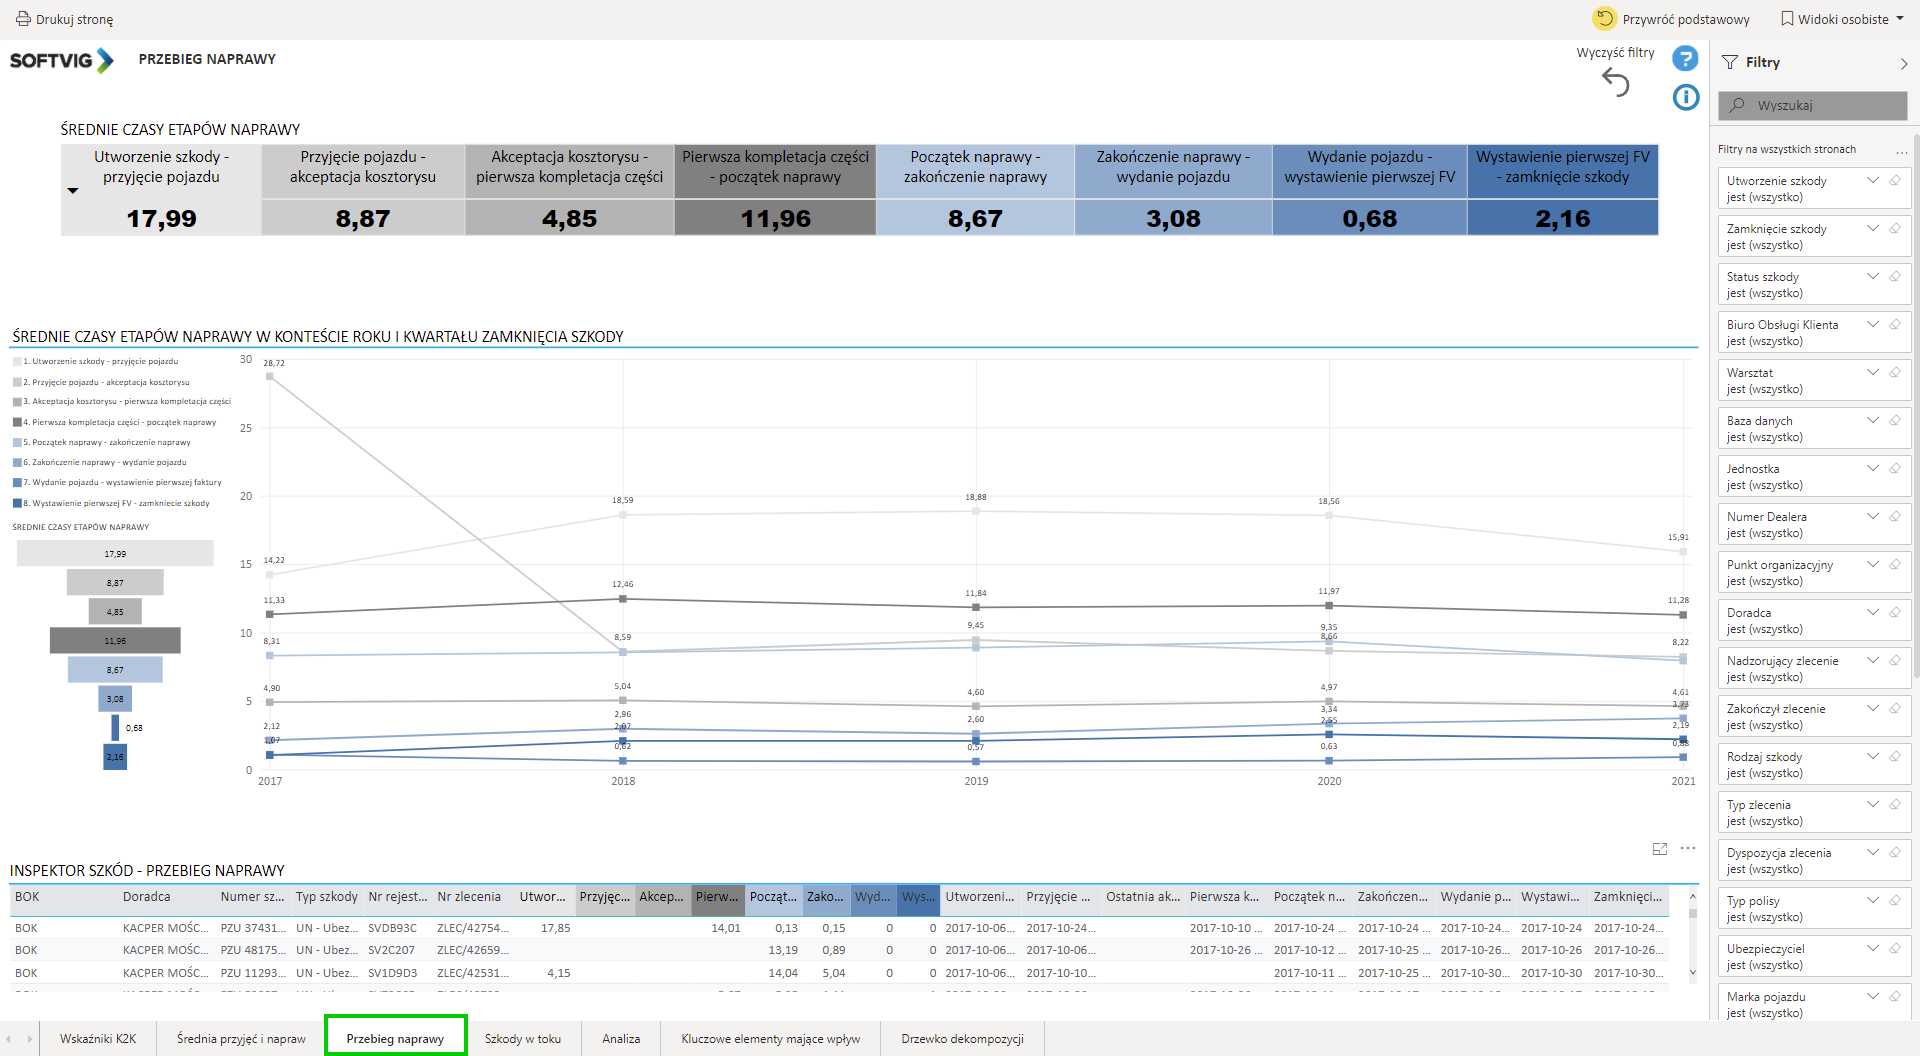Open the blue info circle icon
Image resolution: width=1920 pixels, height=1056 pixels.
pos(1685,97)
